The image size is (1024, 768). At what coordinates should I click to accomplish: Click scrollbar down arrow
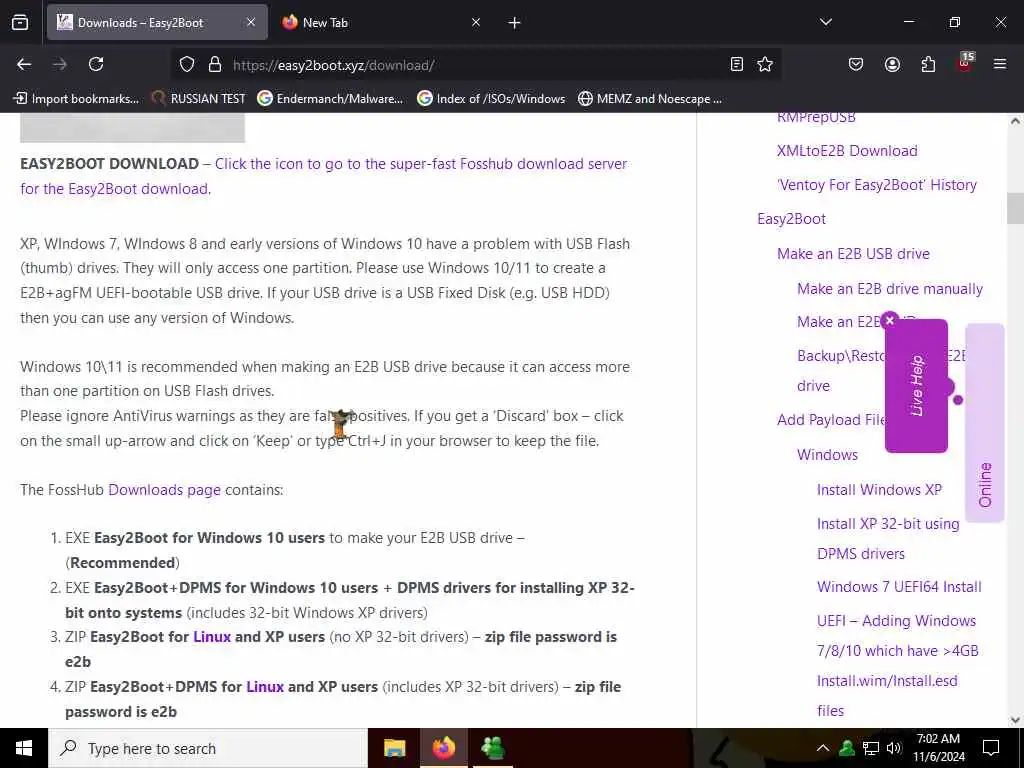click(1015, 720)
